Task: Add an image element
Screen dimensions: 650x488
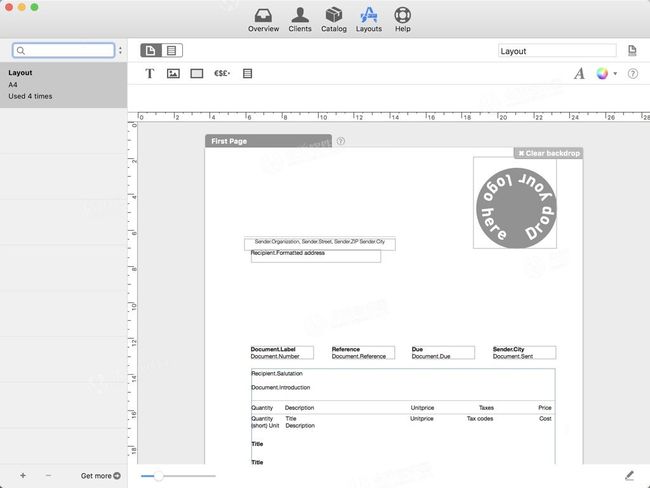Action: (x=173, y=74)
